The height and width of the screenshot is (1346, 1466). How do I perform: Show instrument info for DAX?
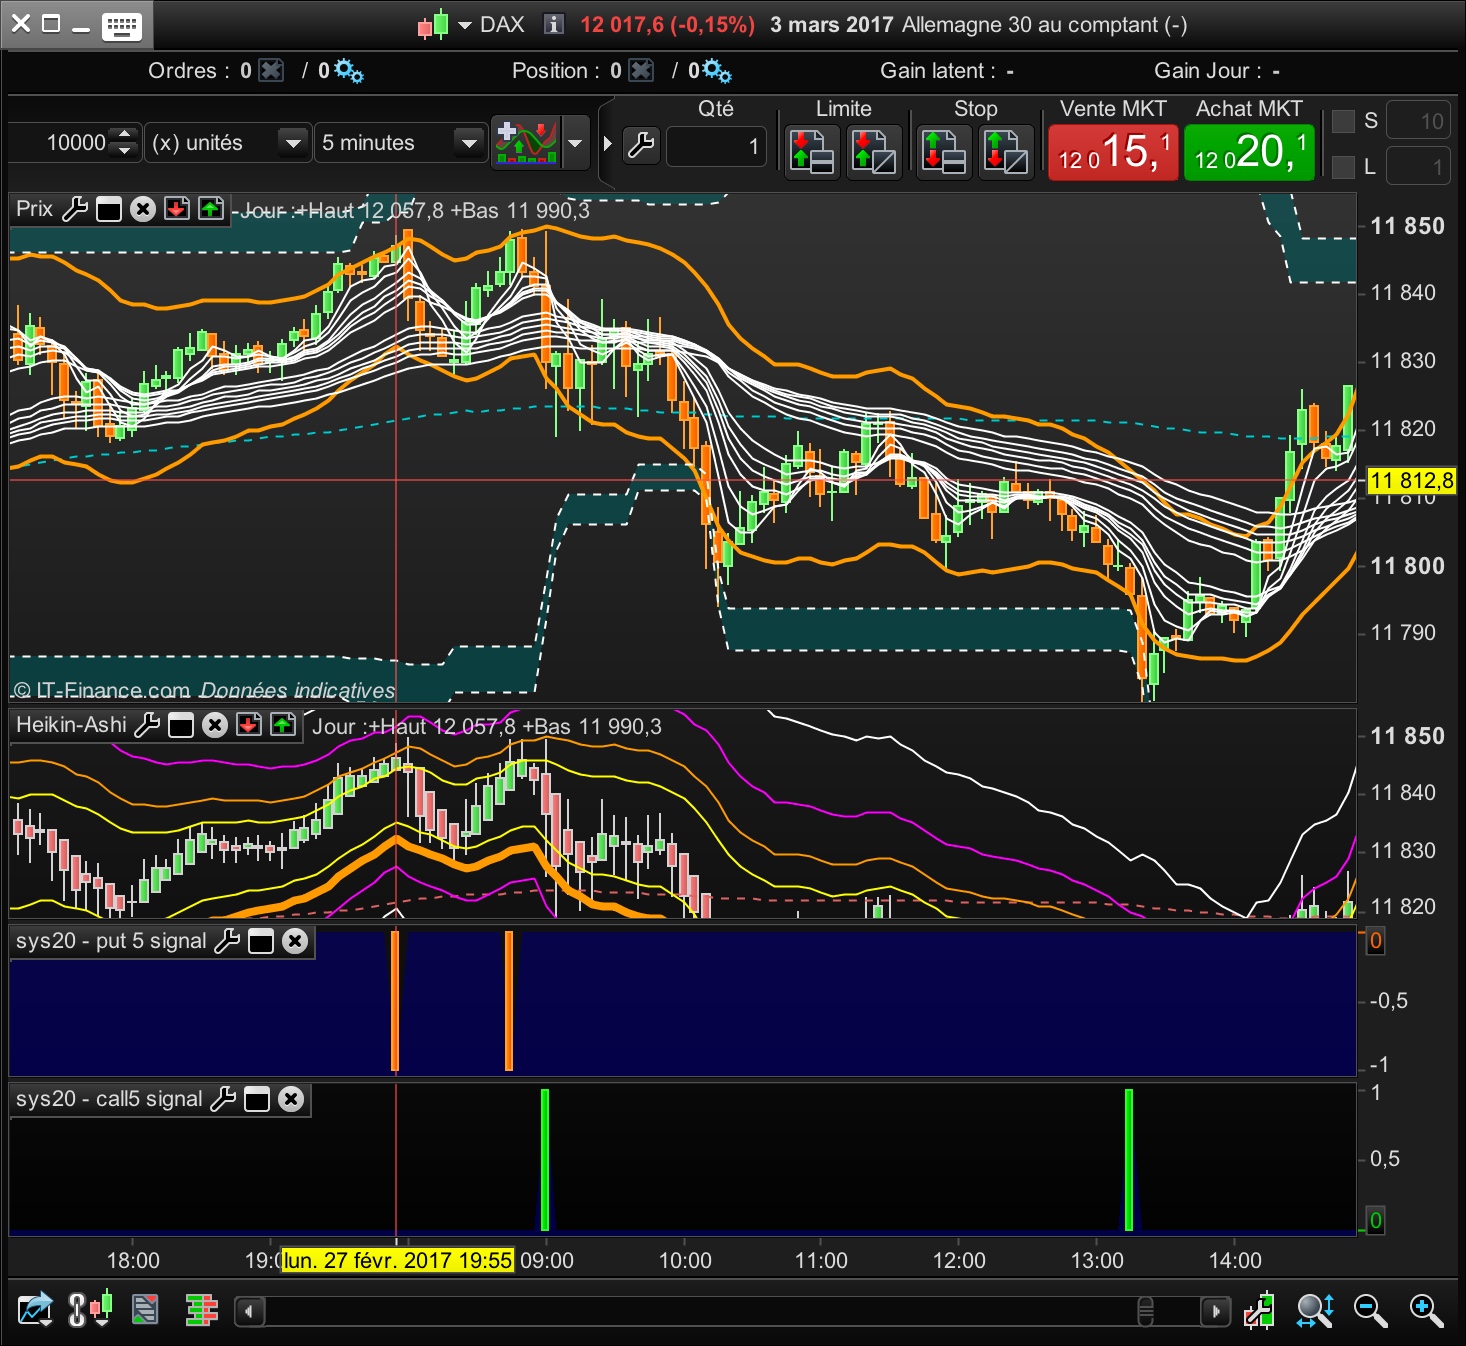pos(553,24)
